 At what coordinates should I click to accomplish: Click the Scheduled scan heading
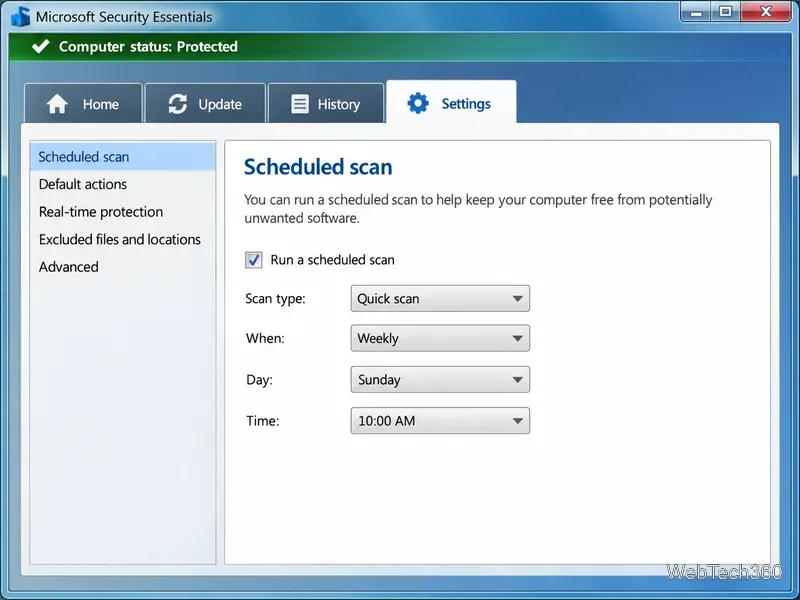318,167
